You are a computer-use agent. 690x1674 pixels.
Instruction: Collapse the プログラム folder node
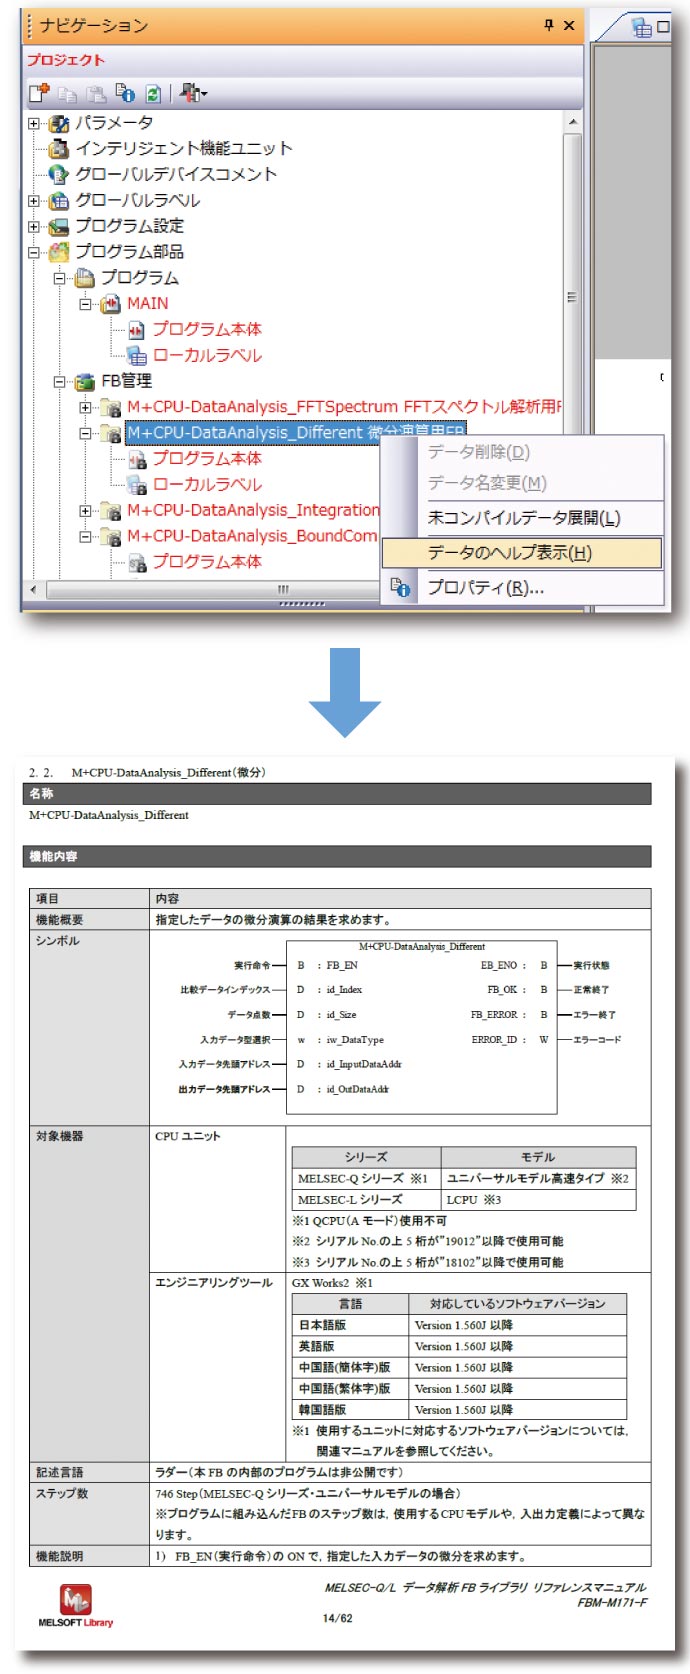tap(60, 279)
